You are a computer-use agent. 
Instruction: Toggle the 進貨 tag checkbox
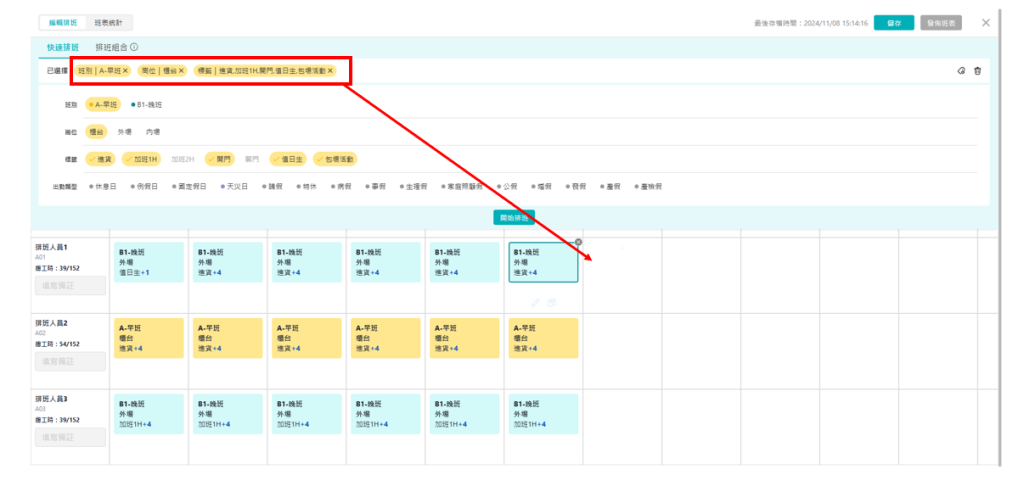[100, 159]
